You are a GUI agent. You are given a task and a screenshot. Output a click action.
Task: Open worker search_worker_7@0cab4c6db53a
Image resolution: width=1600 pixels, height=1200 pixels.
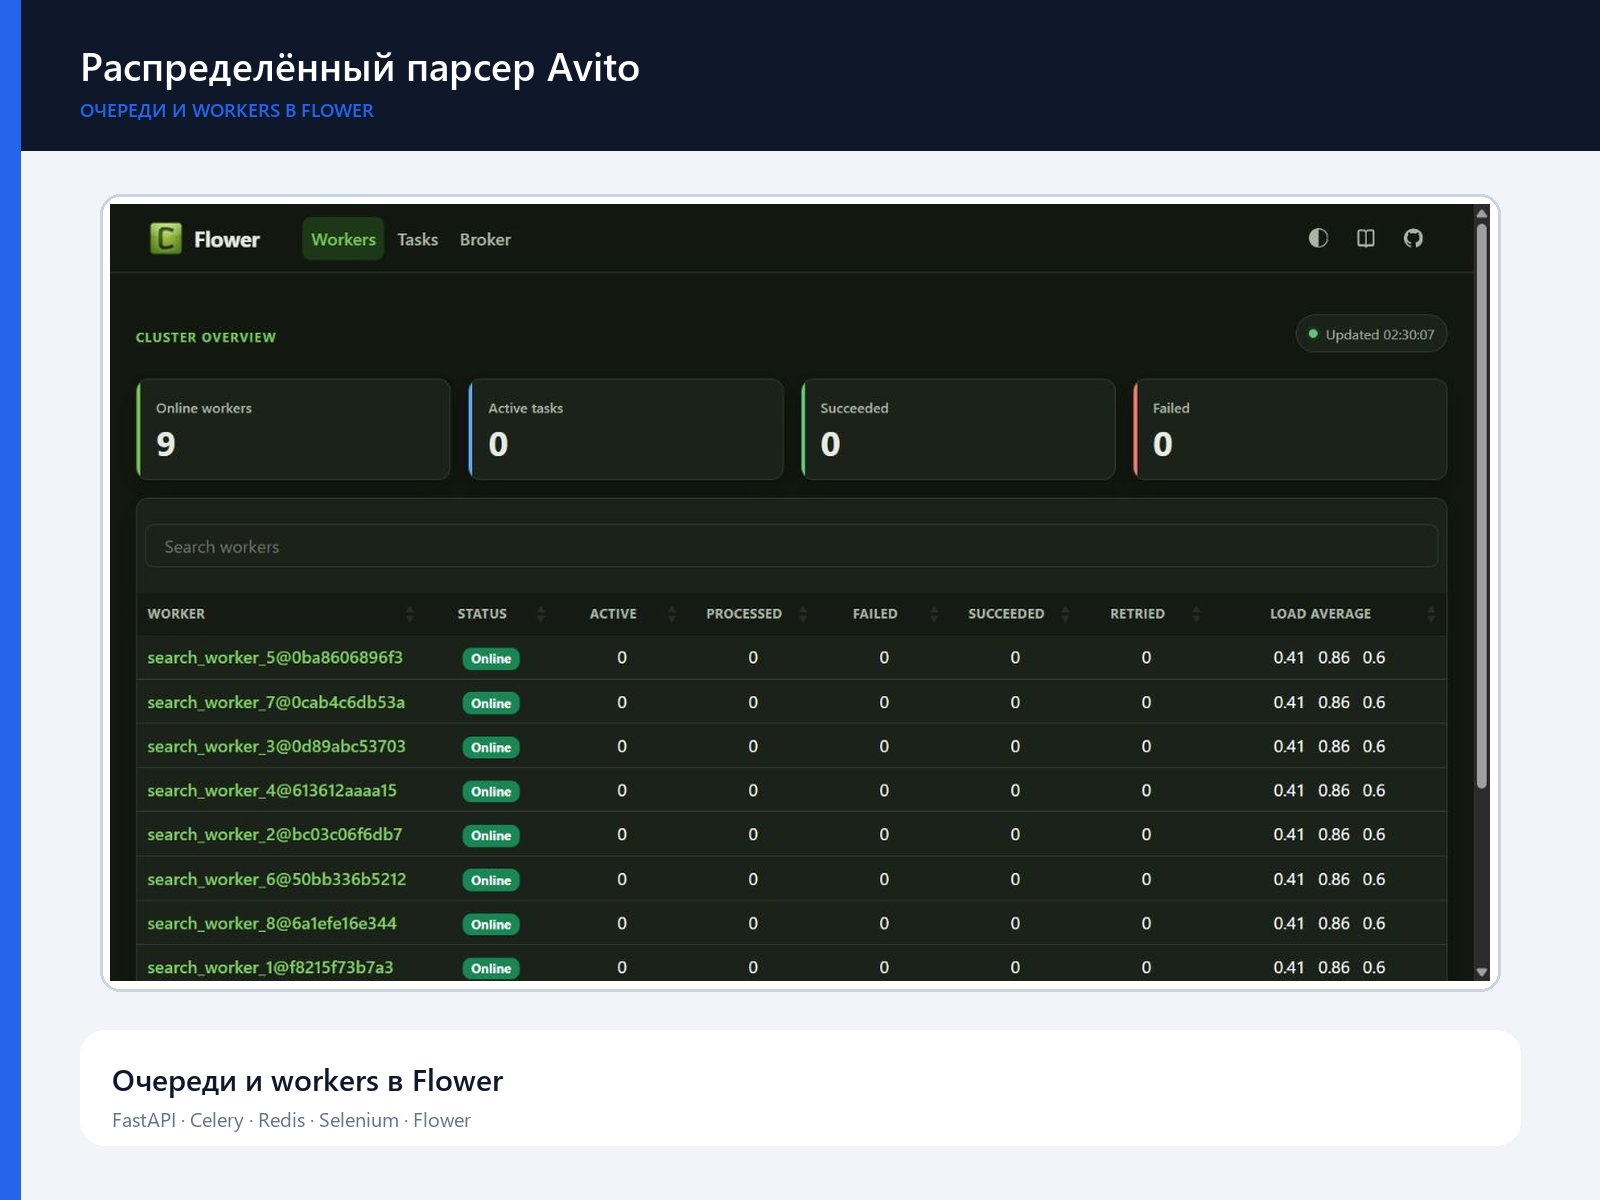click(x=276, y=703)
